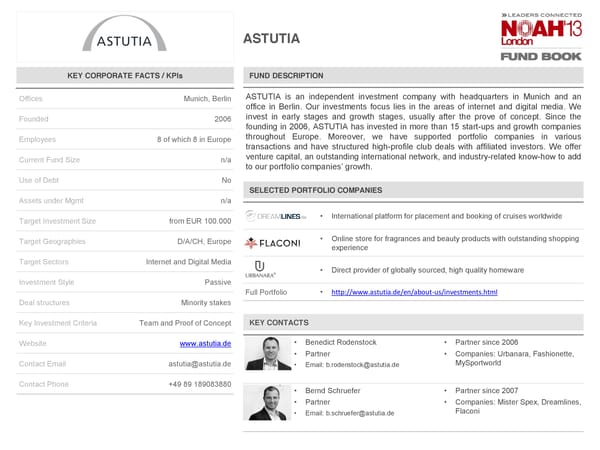Click b.schruefer@astutia.de email address

point(350,413)
